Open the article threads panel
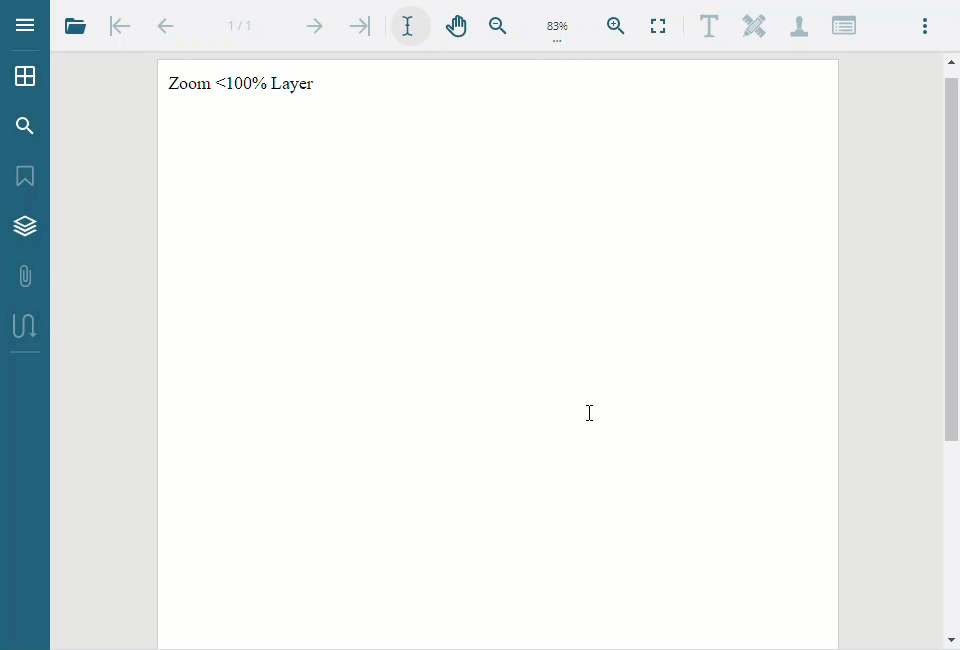This screenshot has width=960, height=650. [x=24, y=326]
